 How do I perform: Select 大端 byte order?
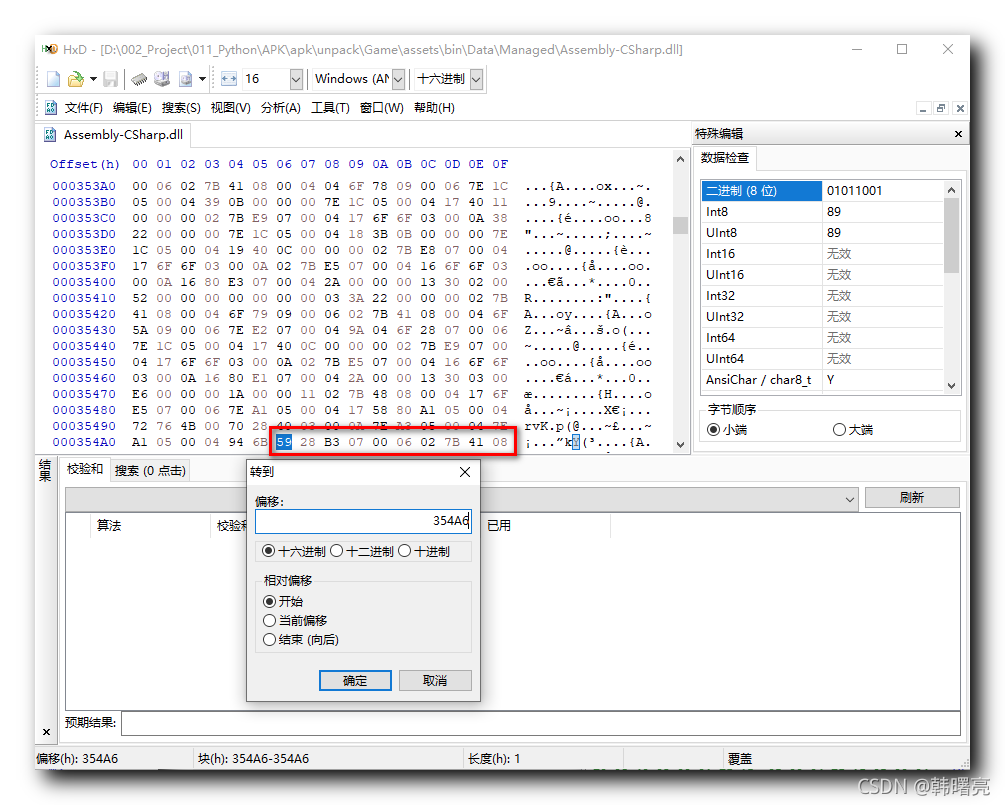pos(852,429)
